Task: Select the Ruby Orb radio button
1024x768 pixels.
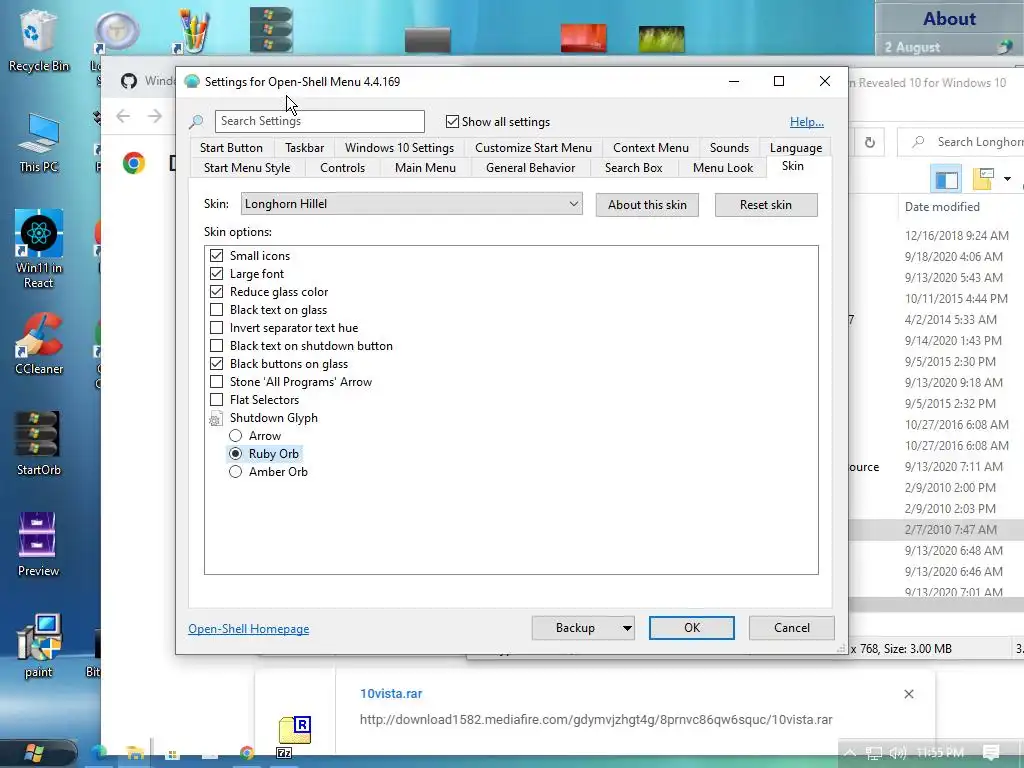Action: tap(235, 453)
